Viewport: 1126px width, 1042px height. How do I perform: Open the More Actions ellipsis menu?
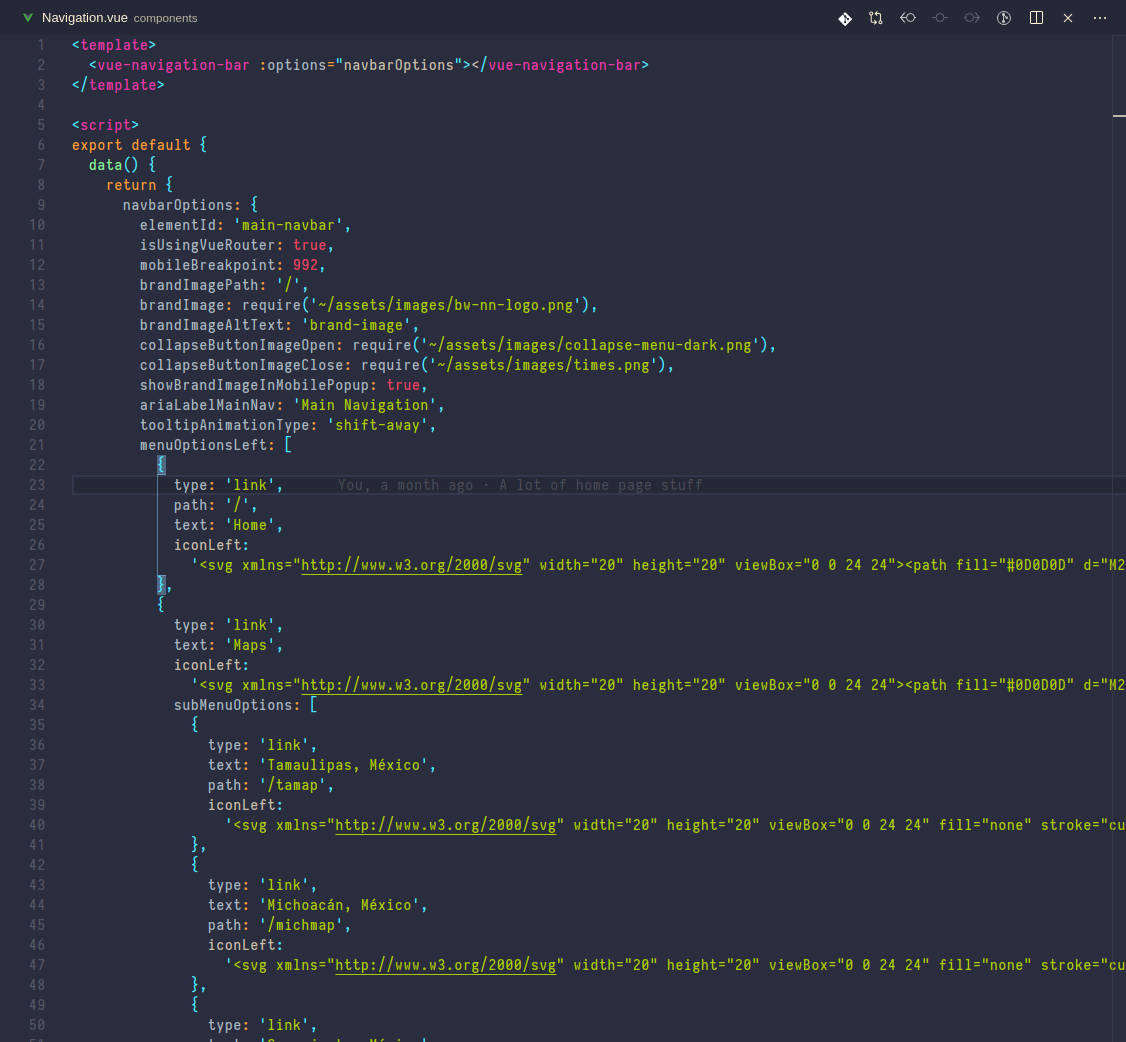pos(1099,18)
